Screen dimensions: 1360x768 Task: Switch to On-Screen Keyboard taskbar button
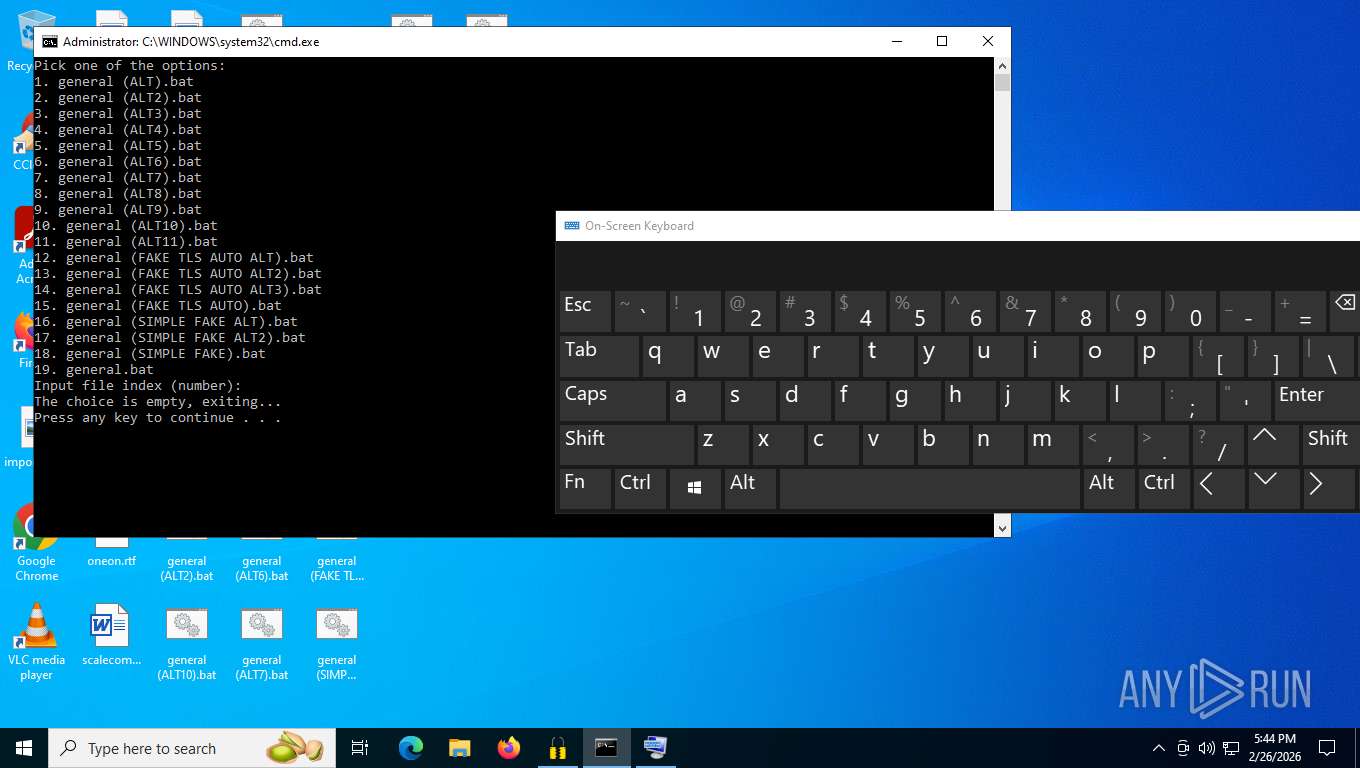tap(656, 747)
